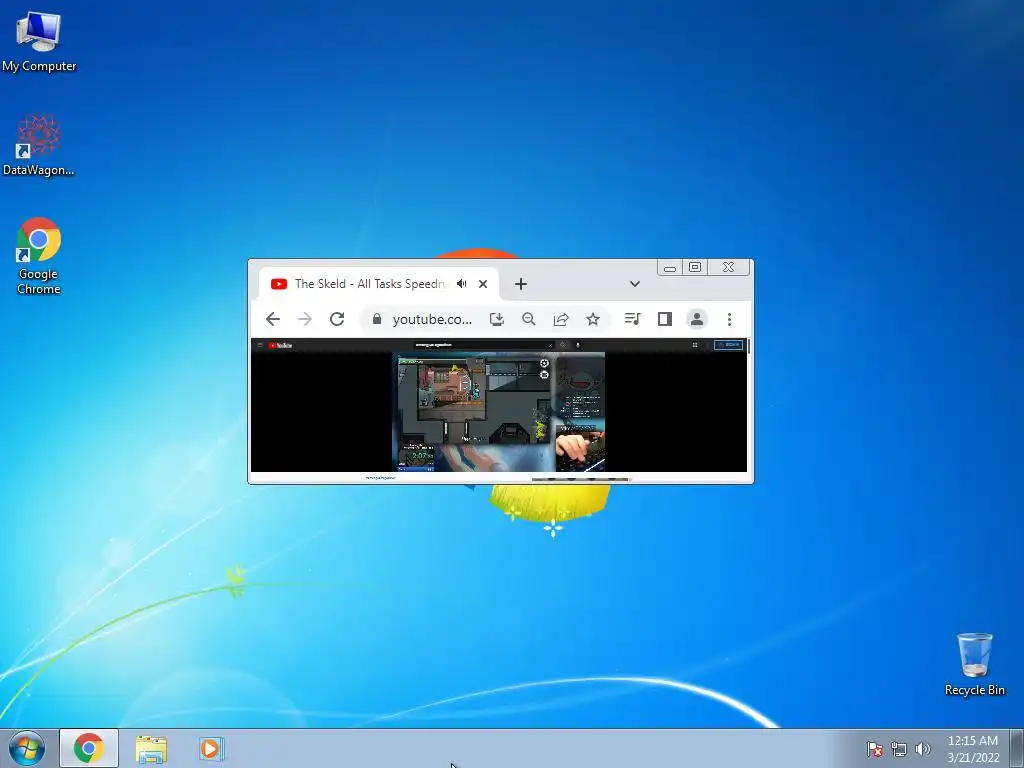Go to YouTube home via logo
1024x768 pixels.
281,345
